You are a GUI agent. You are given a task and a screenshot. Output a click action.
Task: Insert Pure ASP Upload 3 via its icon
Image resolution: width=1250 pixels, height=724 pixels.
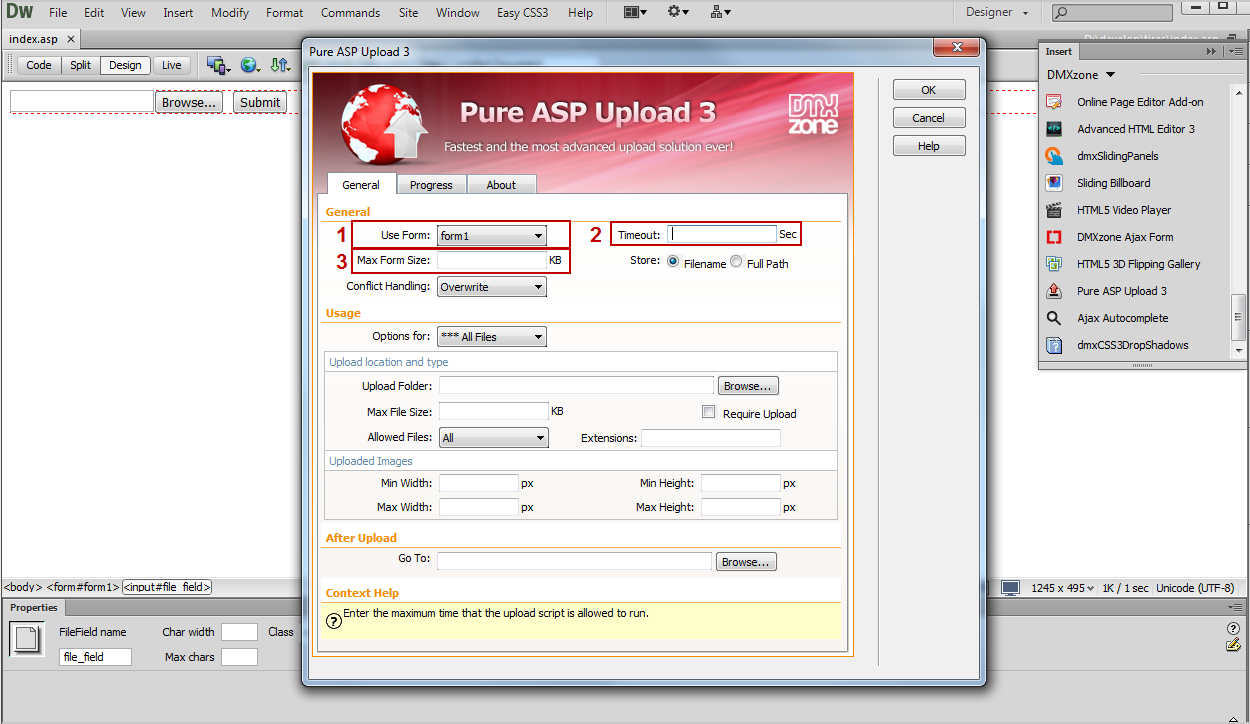pos(1054,291)
